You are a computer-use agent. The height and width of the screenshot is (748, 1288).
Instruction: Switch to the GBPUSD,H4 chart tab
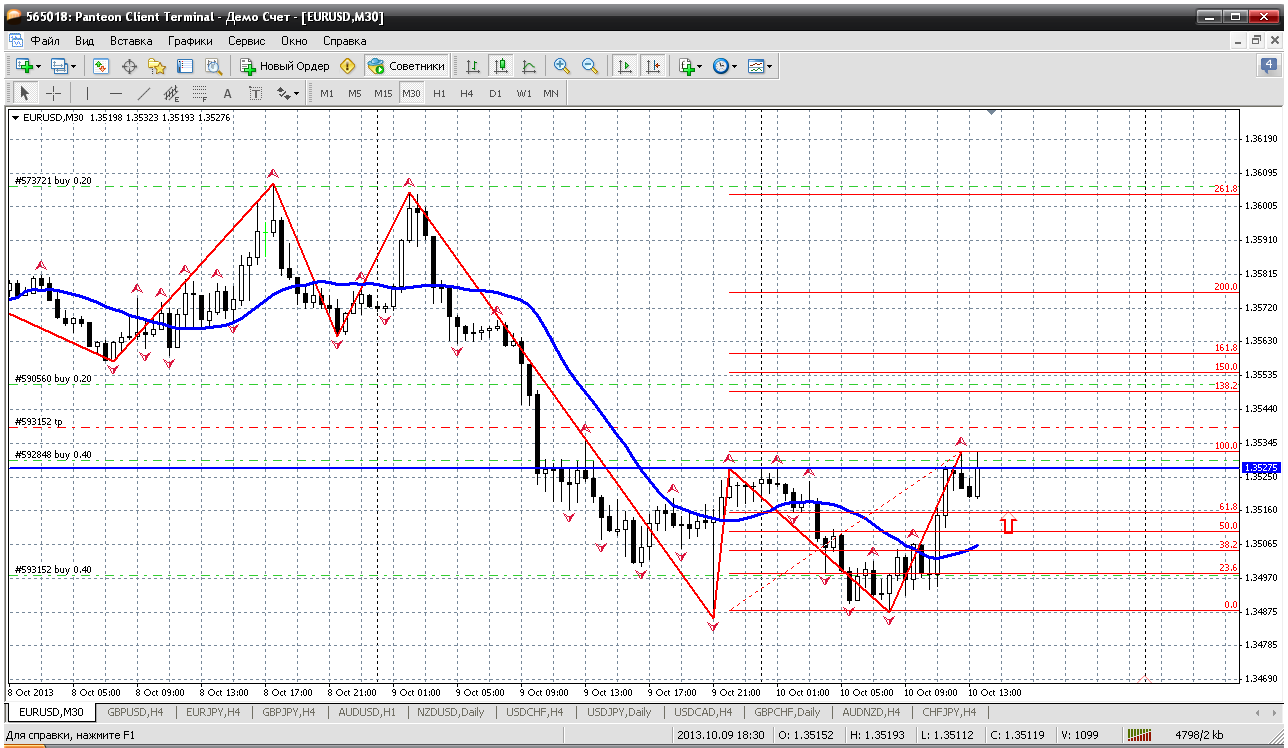[135, 712]
